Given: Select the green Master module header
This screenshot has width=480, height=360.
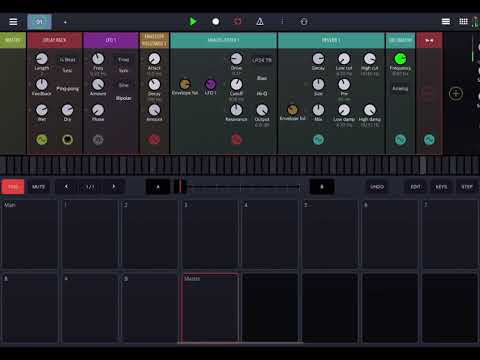Looking at the screenshot, I should pos(13,40).
